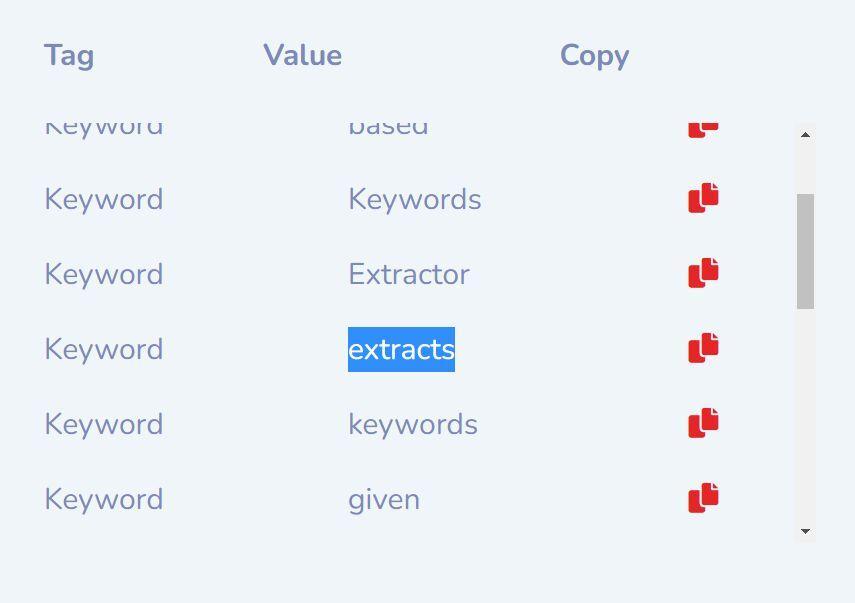Copy the 'Keywords' value
The image size is (855, 603).
[x=703, y=198]
